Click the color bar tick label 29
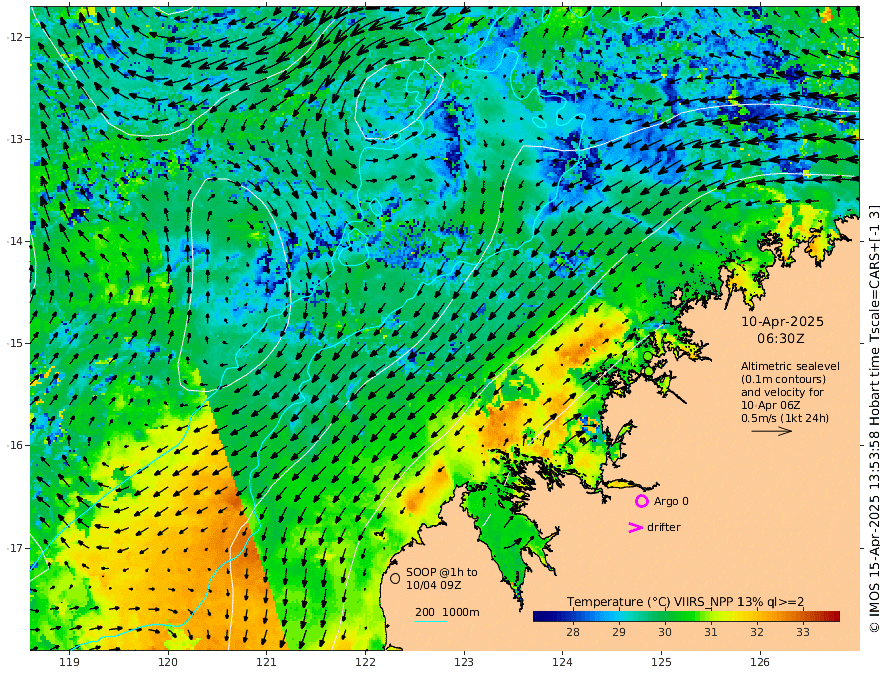This screenshot has width=880, height=680. tap(618, 632)
